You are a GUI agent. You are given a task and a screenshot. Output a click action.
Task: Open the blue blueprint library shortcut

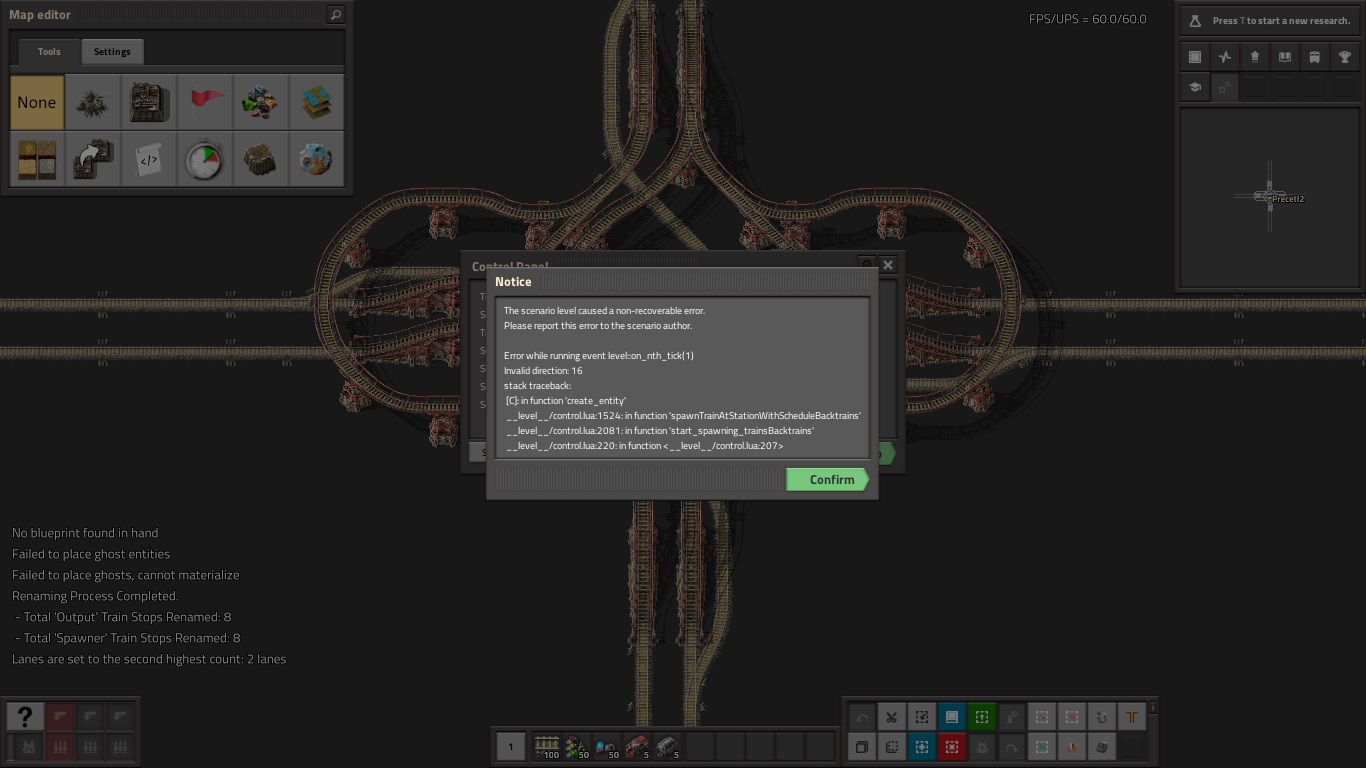[x=951, y=717]
